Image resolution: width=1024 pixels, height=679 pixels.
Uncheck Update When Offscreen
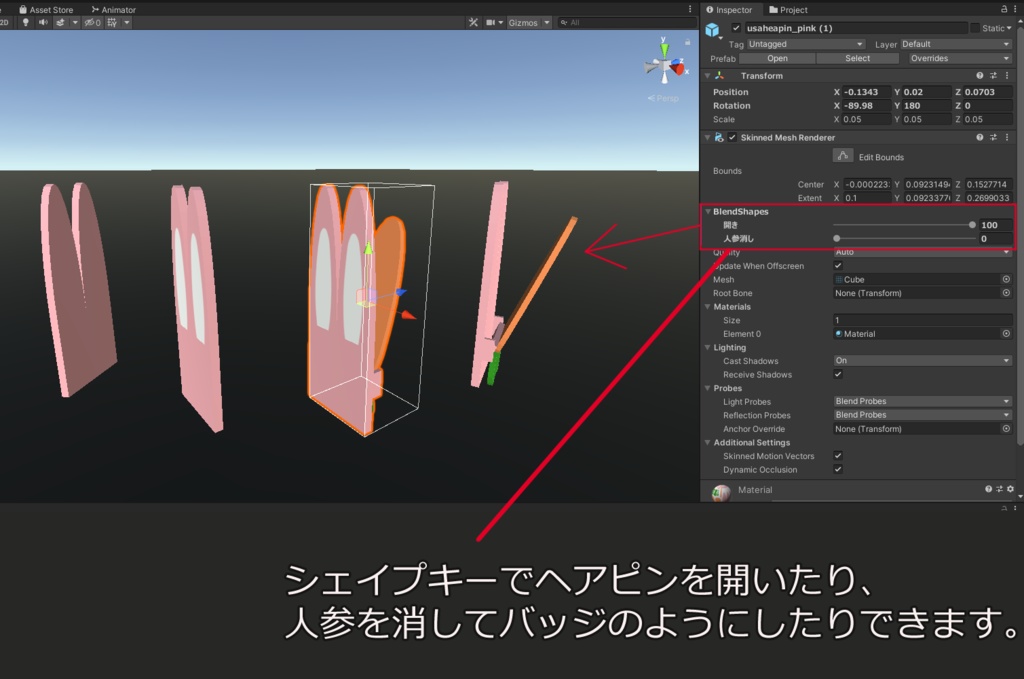click(838, 266)
